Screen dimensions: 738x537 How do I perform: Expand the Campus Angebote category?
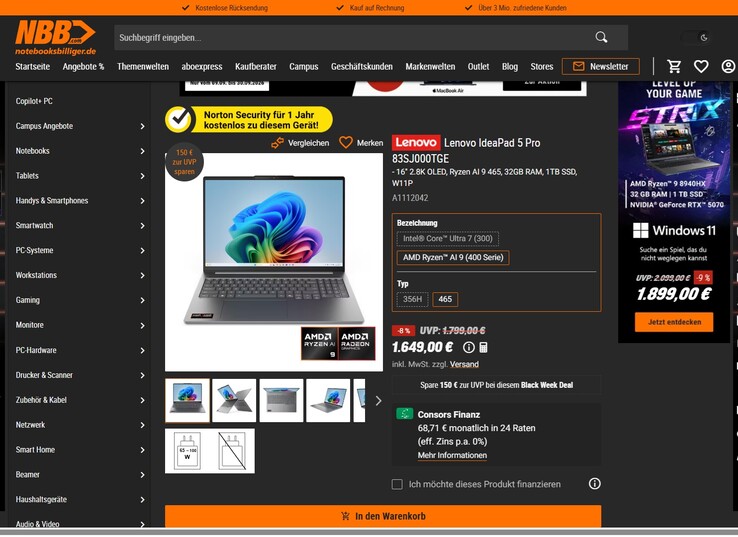(142, 126)
